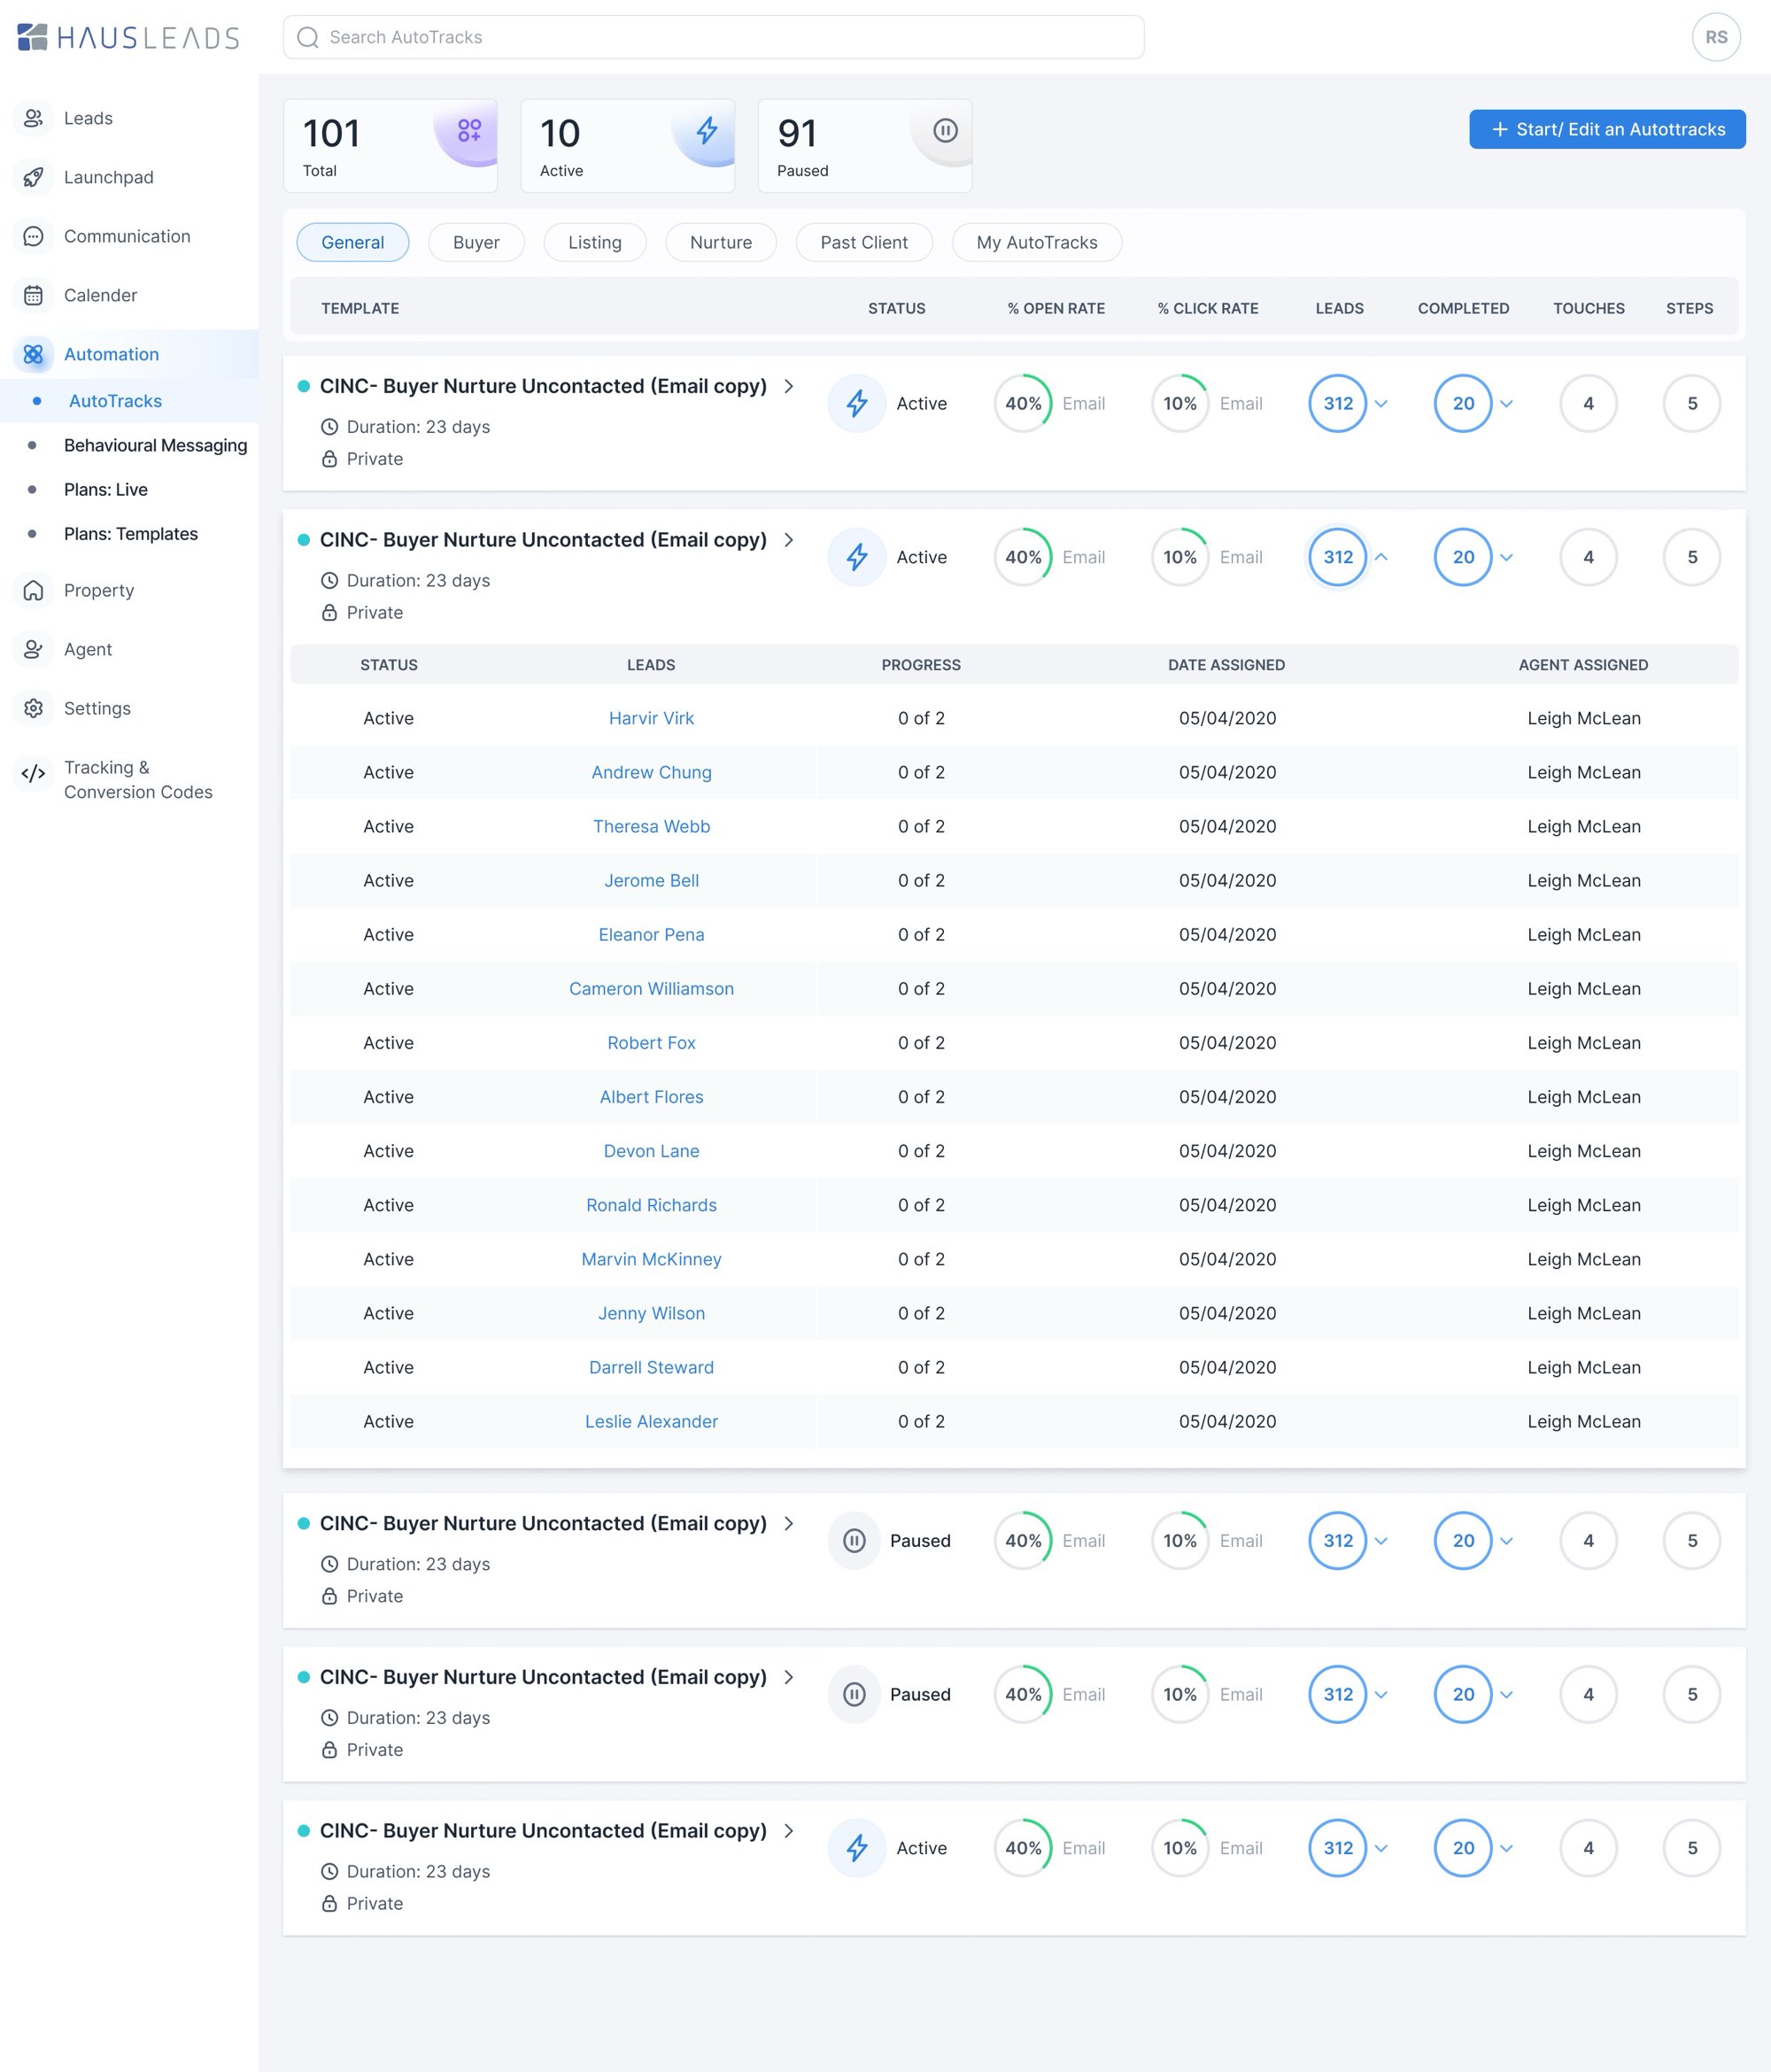1771x2072 pixels.
Task: Switch to the Listing tab
Action: click(x=595, y=242)
